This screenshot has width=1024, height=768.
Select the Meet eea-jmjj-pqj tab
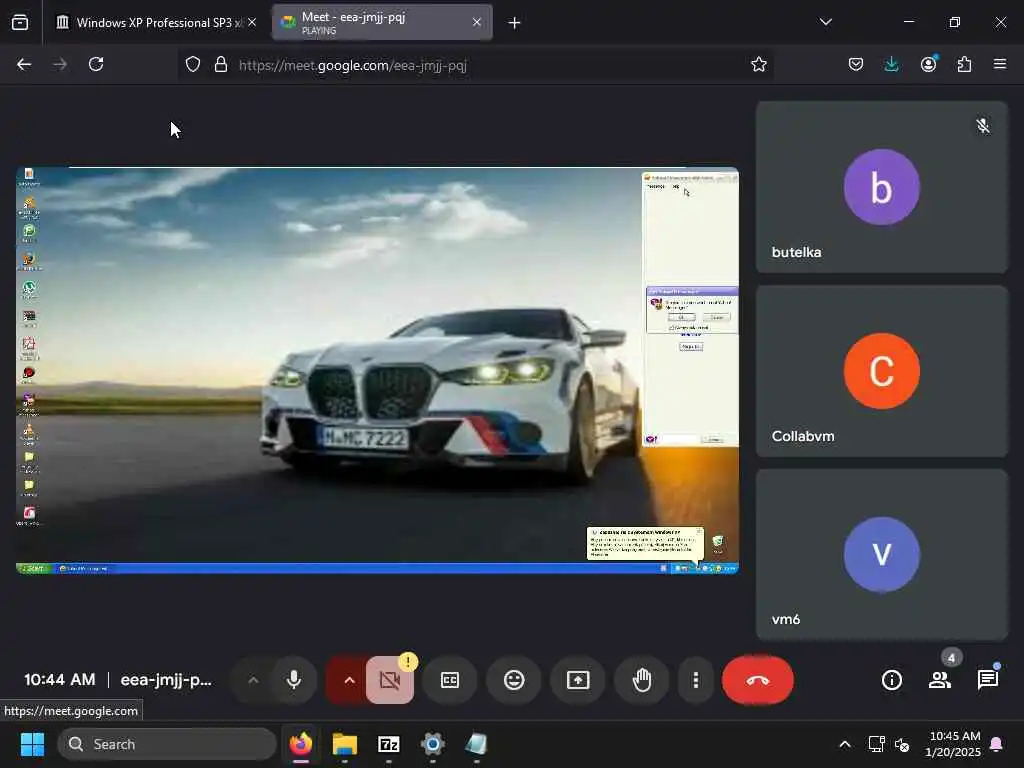382,23
